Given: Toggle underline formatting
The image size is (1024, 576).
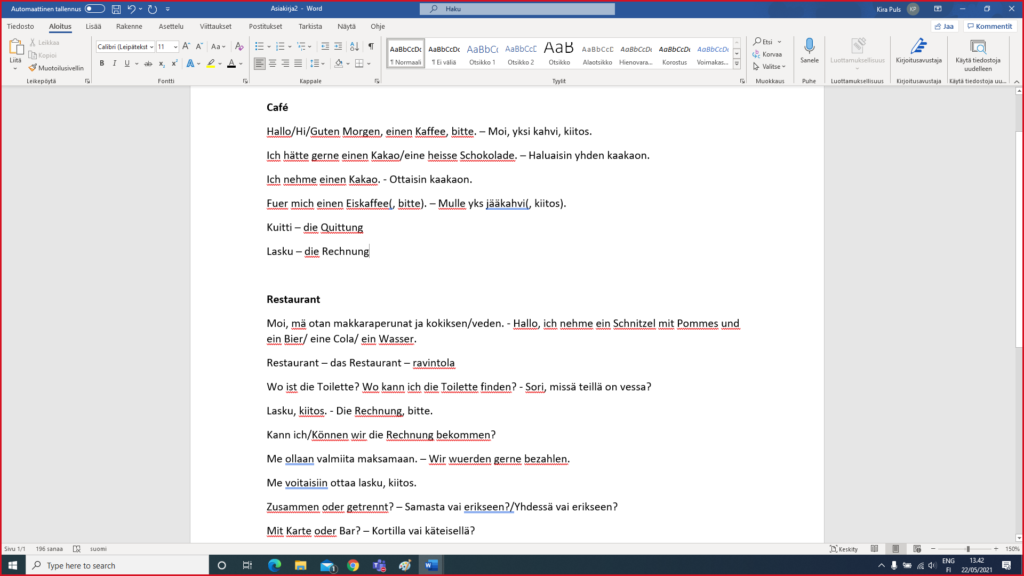Looking at the screenshot, I should (127, 64).
